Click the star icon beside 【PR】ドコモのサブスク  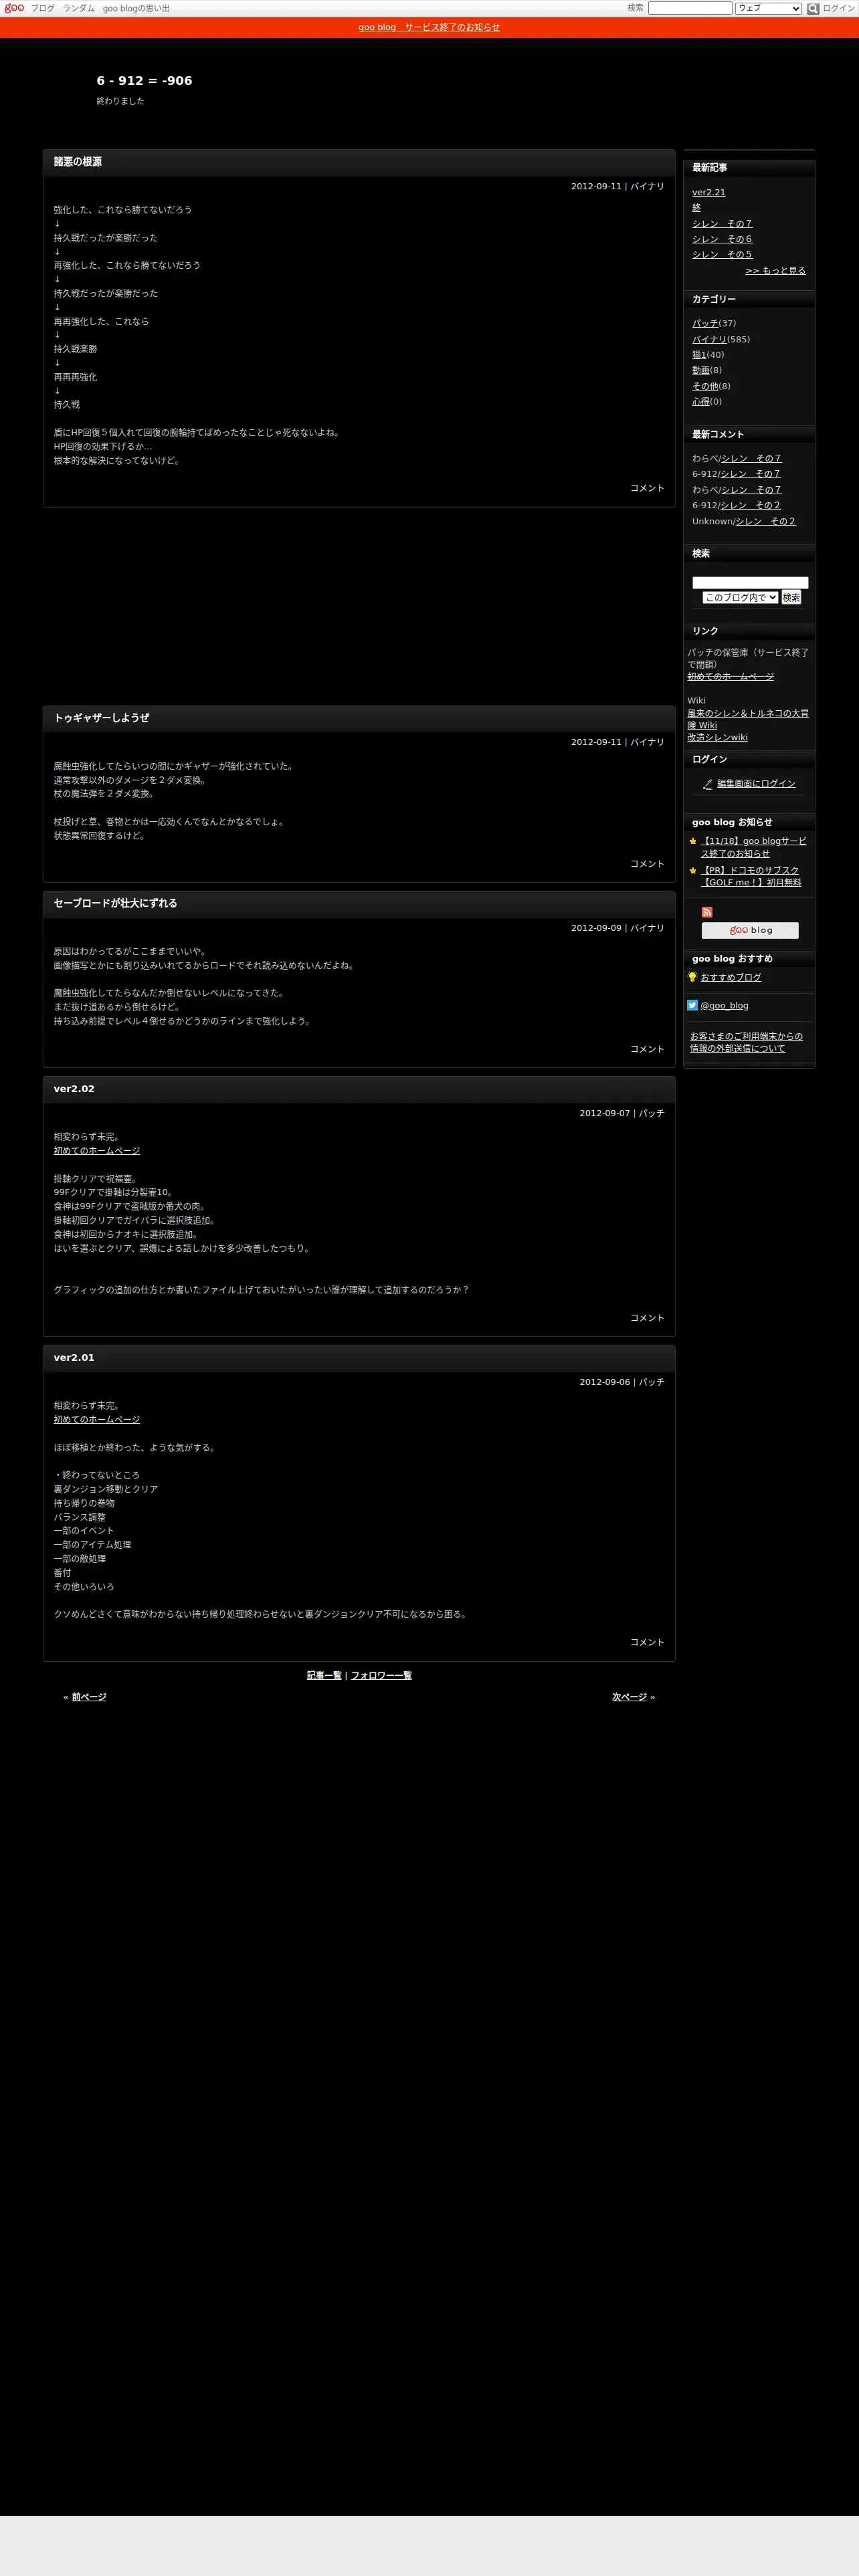pos(693,870)
